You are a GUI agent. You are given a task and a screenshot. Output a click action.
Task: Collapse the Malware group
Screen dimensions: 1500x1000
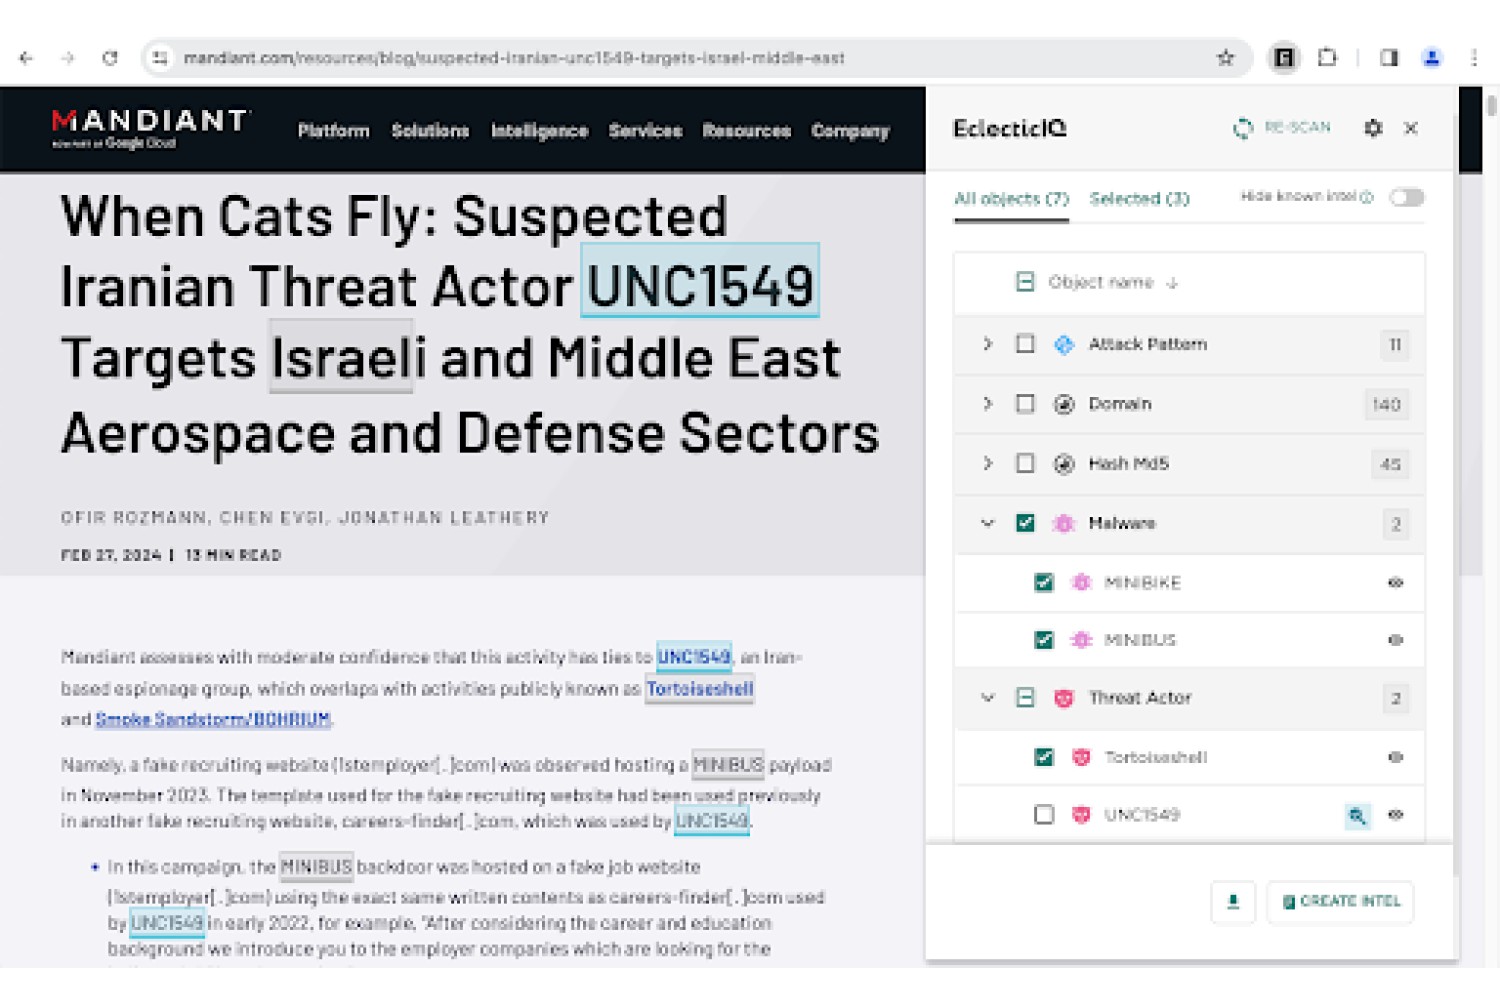click(987, 523)
